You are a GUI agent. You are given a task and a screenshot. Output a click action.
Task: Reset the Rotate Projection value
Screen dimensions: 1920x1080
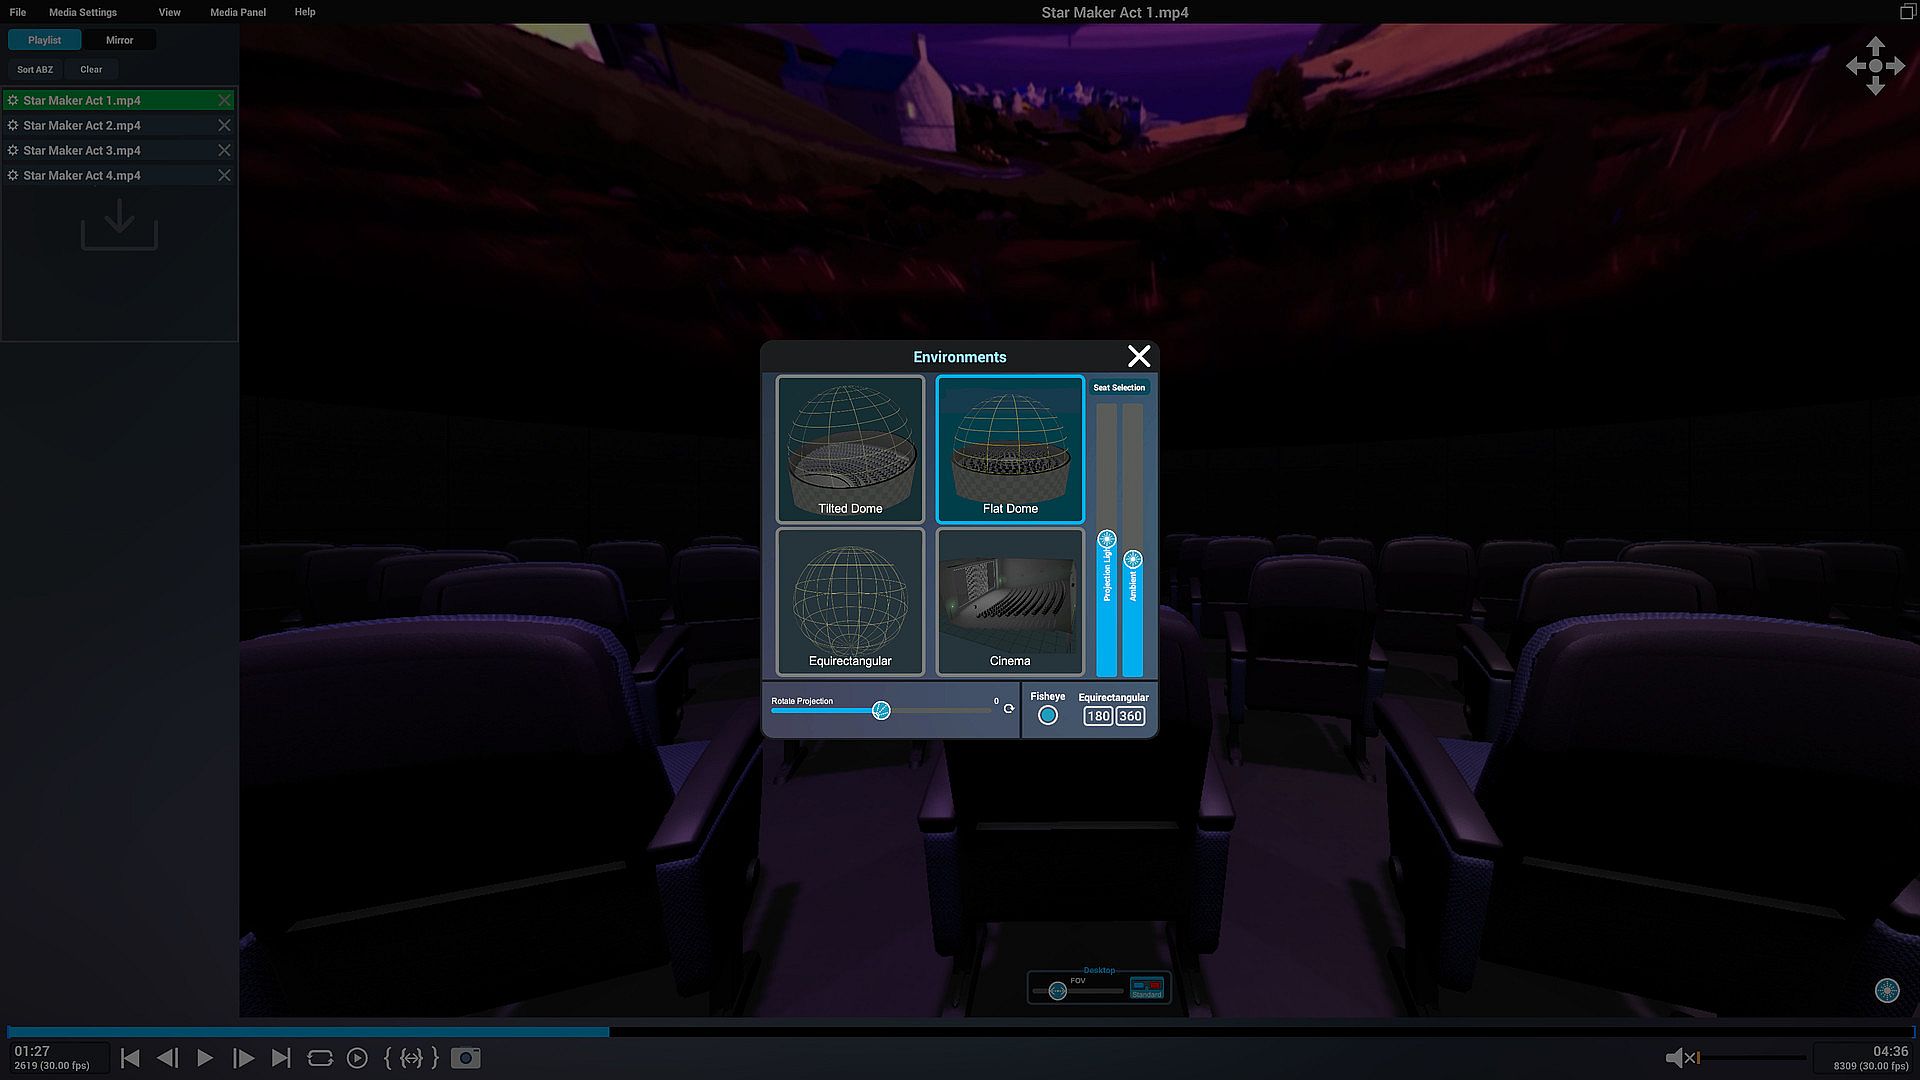(x=1009, y=709)
